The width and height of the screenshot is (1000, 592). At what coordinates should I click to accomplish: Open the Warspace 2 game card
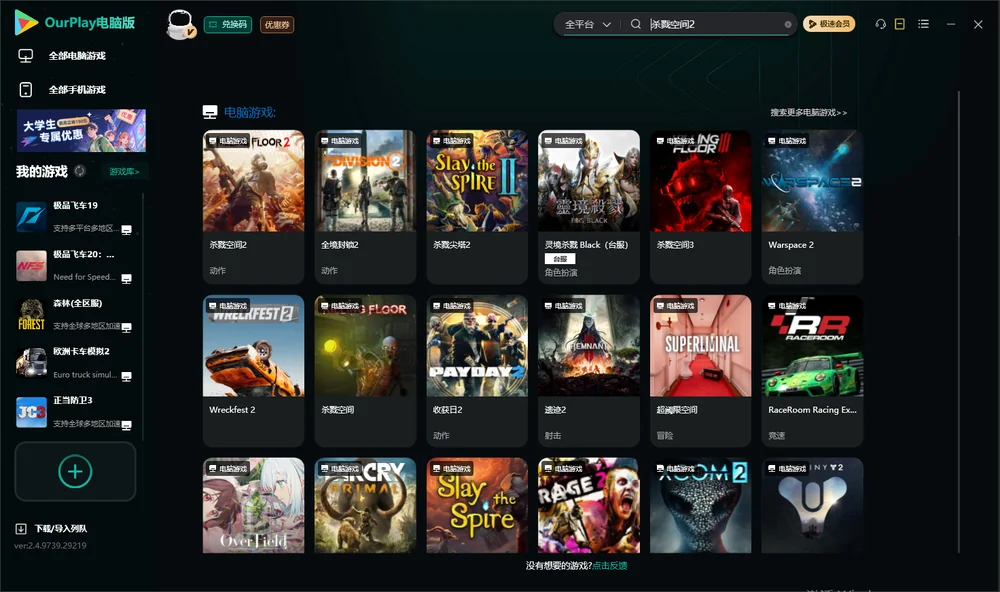pyautogui.click(x=812, y=207)
